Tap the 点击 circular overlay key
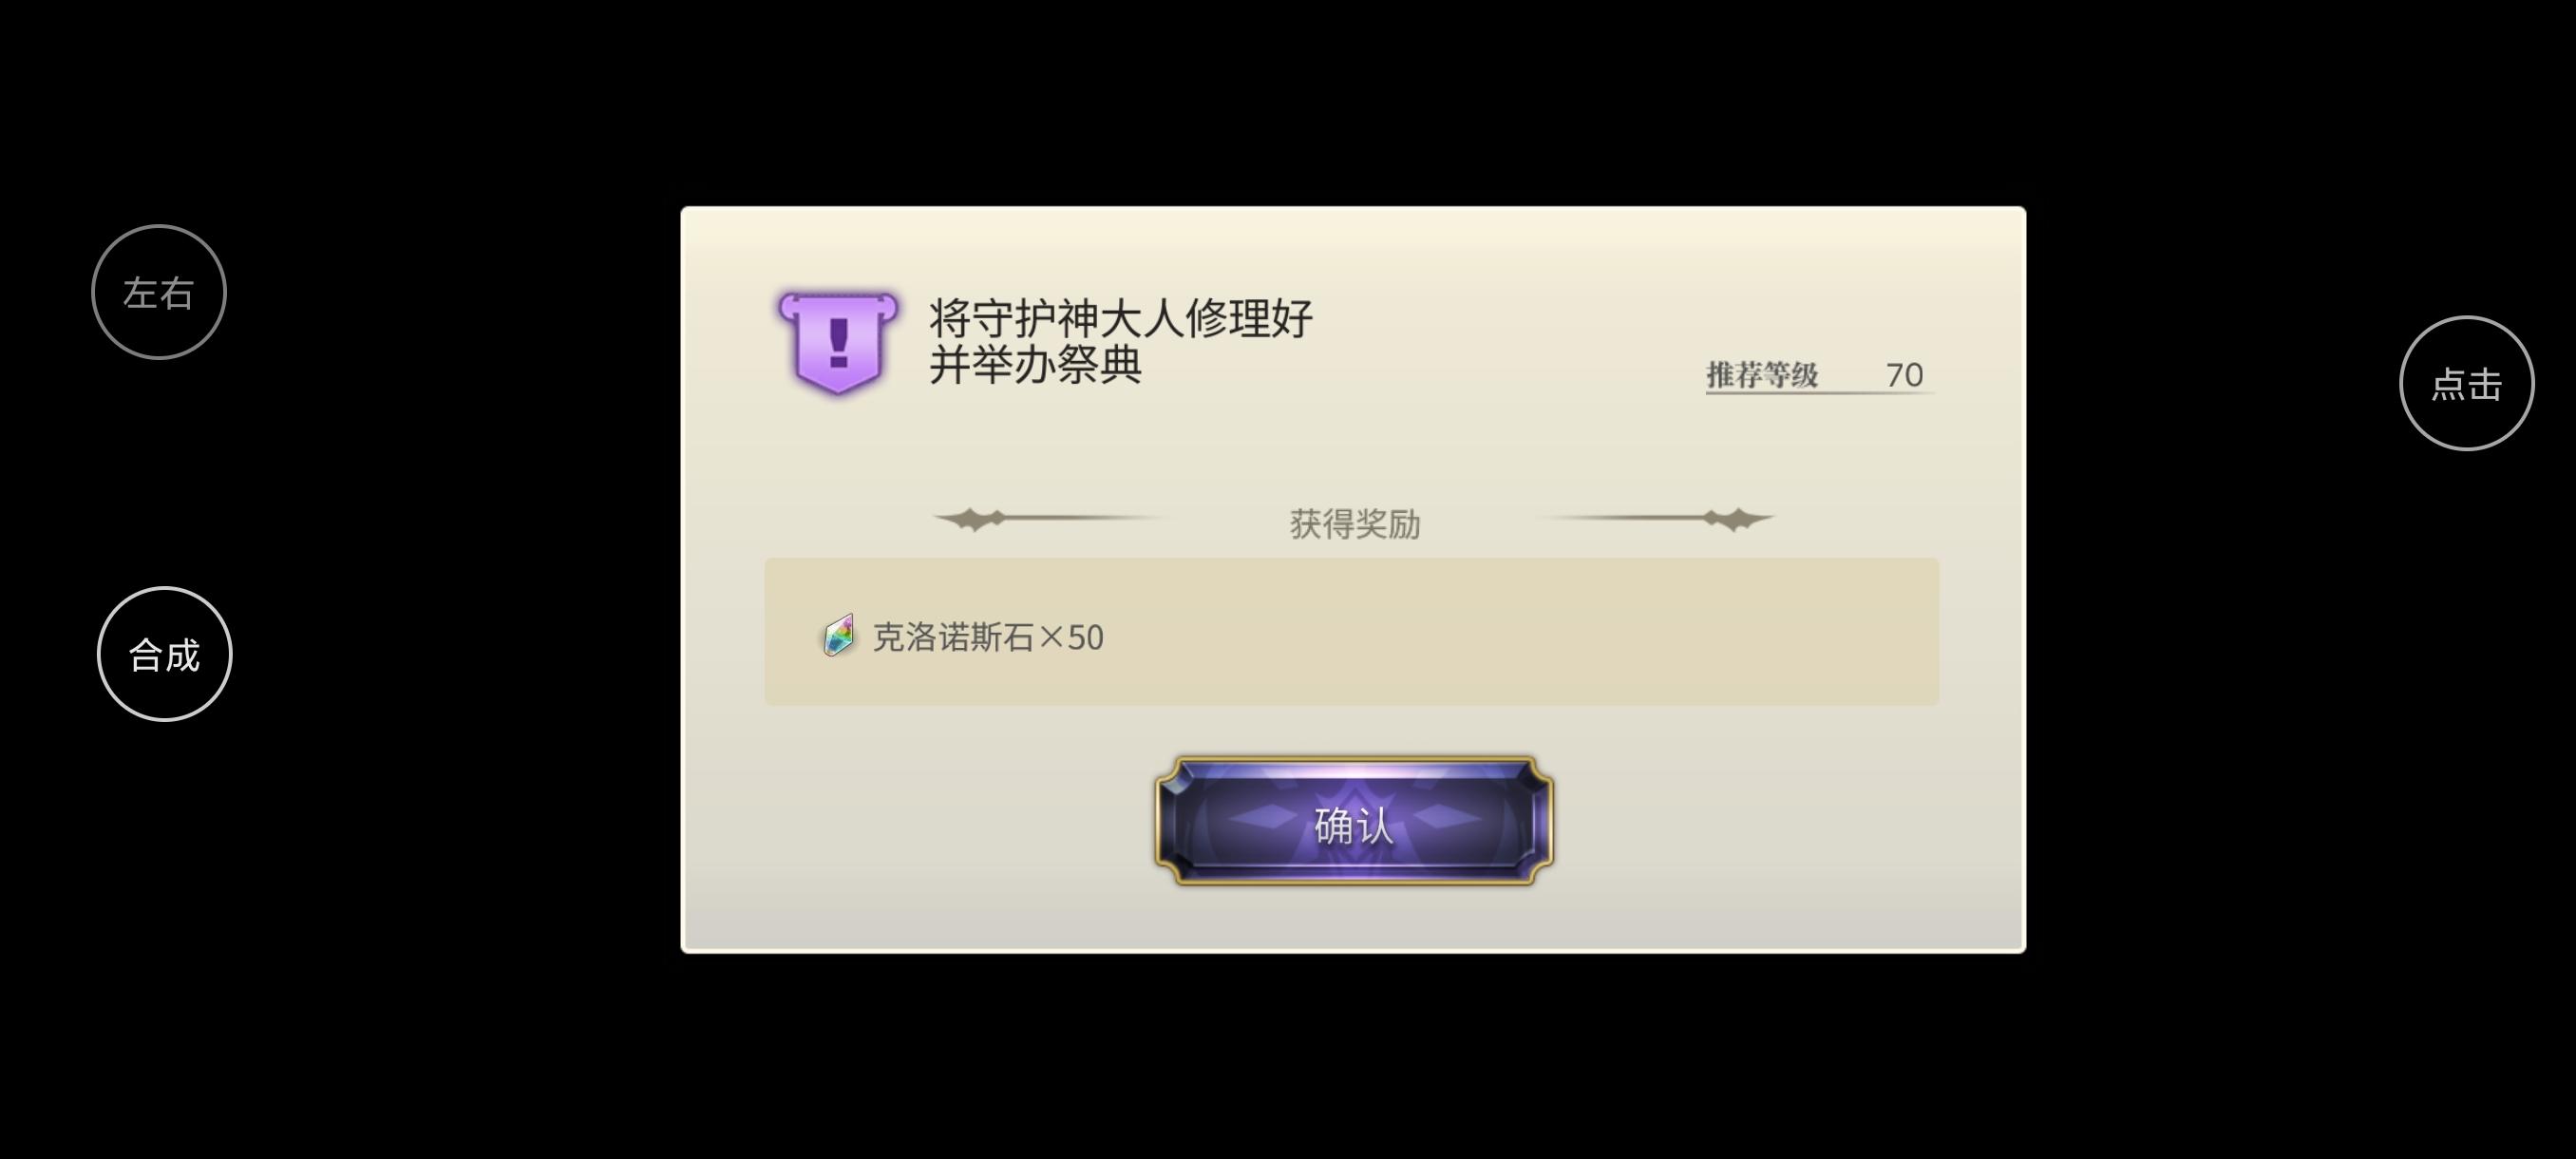The width and height of the screenshot is (2576, 1159). (2467, 383)
